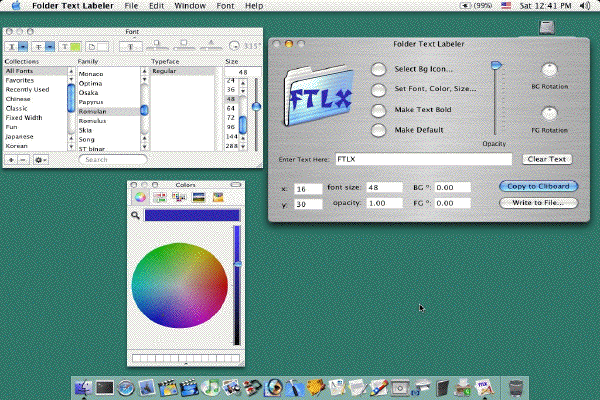Click the current blue color preview bar
The height and width of the screenshot is (400, 600).
[x=192, y=216]
